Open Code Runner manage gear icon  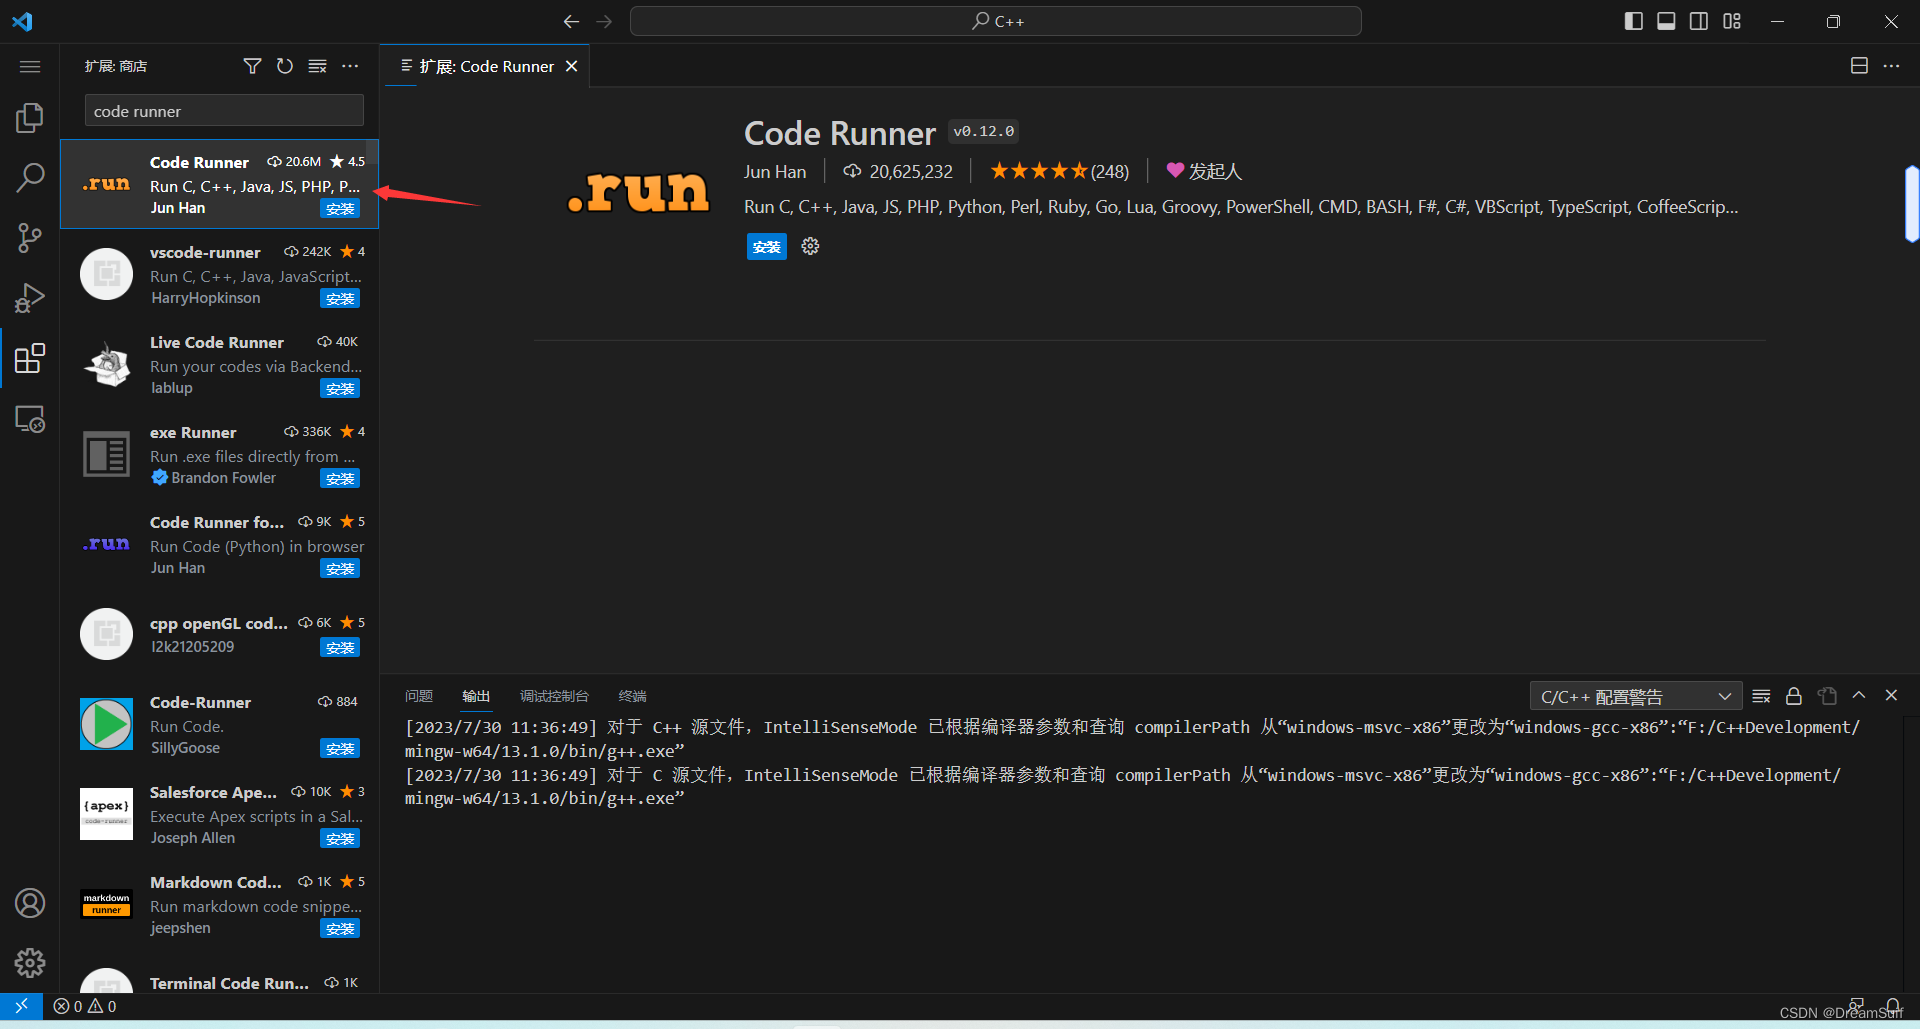(x=810, y=246)
